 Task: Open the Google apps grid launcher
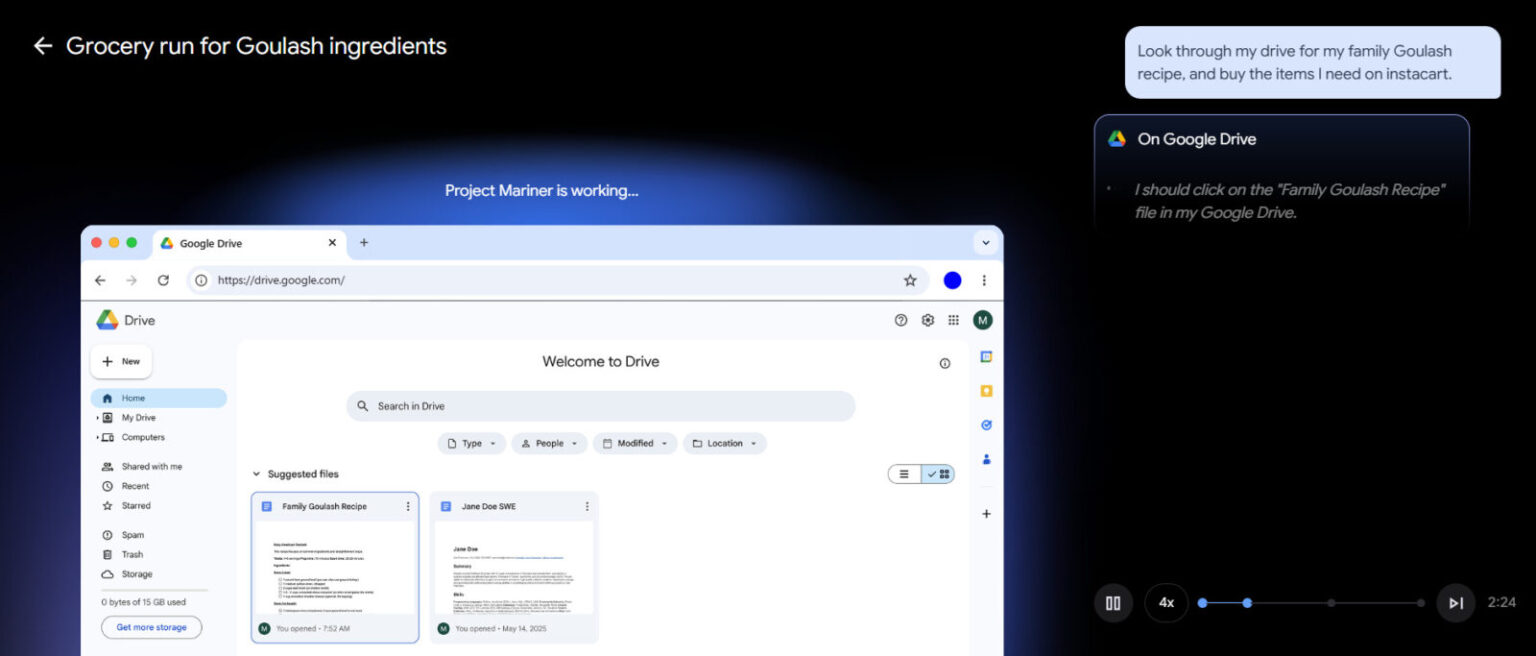[955, 320]
